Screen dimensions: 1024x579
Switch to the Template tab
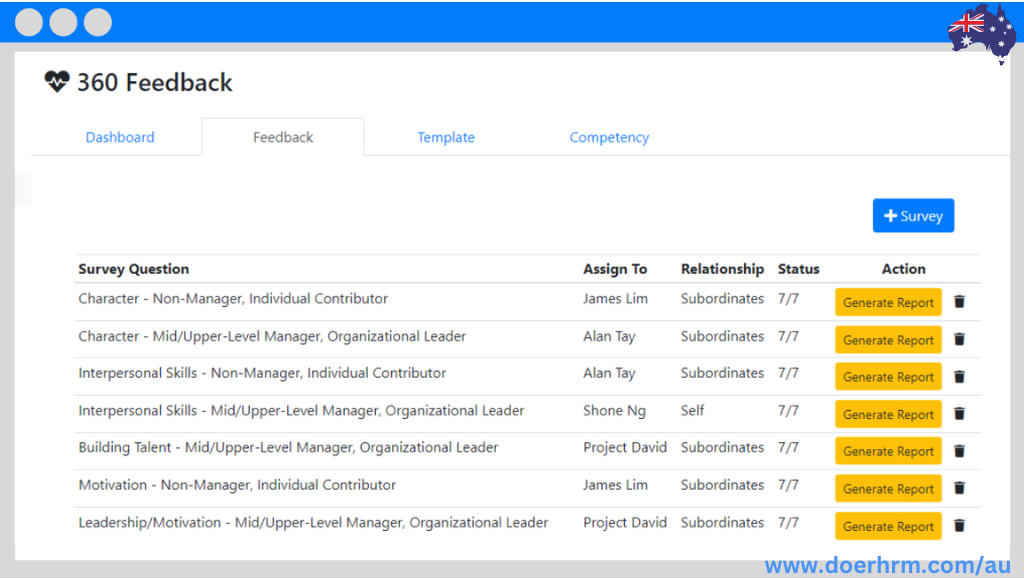tap(446, 137)
